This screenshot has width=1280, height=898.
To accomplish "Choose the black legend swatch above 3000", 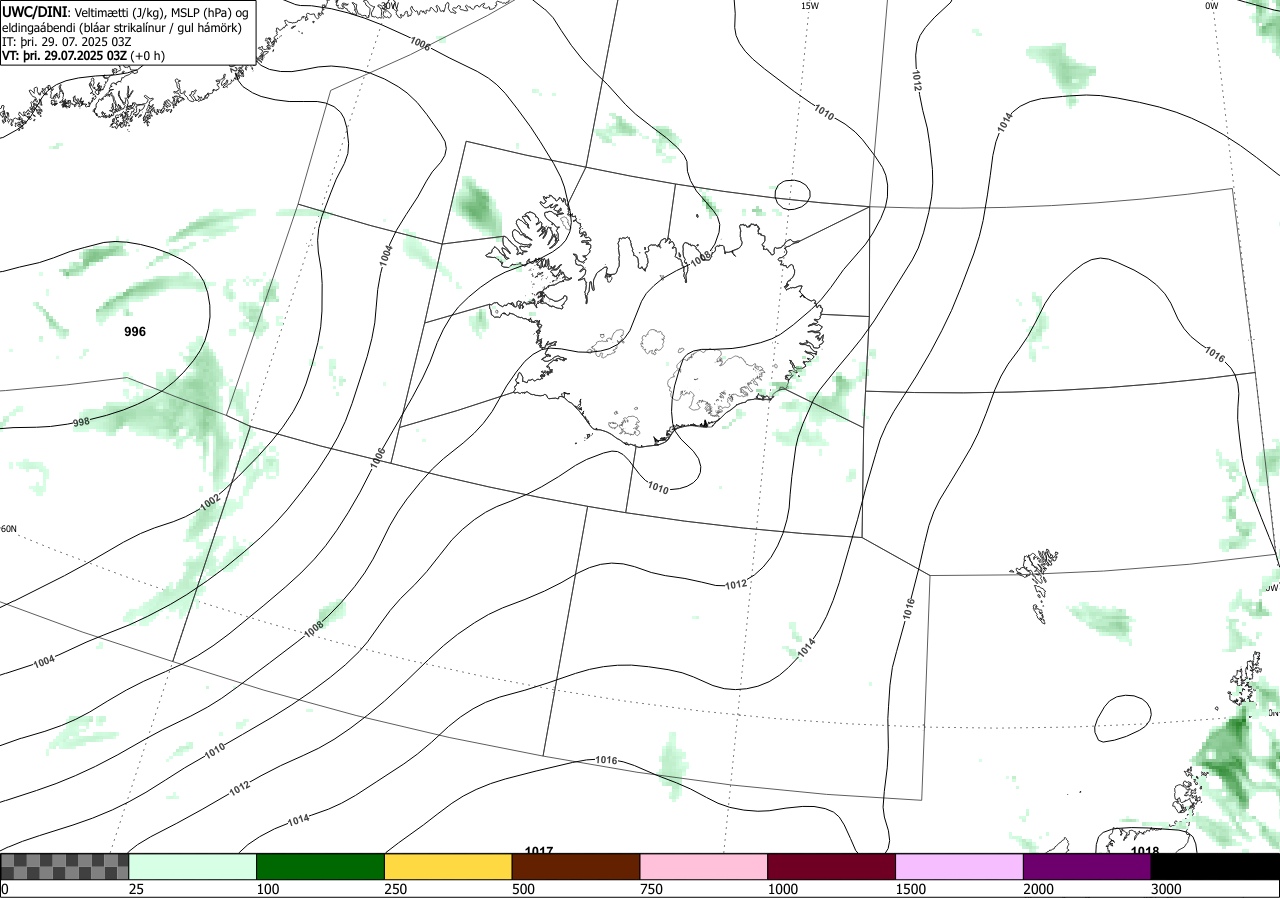I will point(1216,866).
